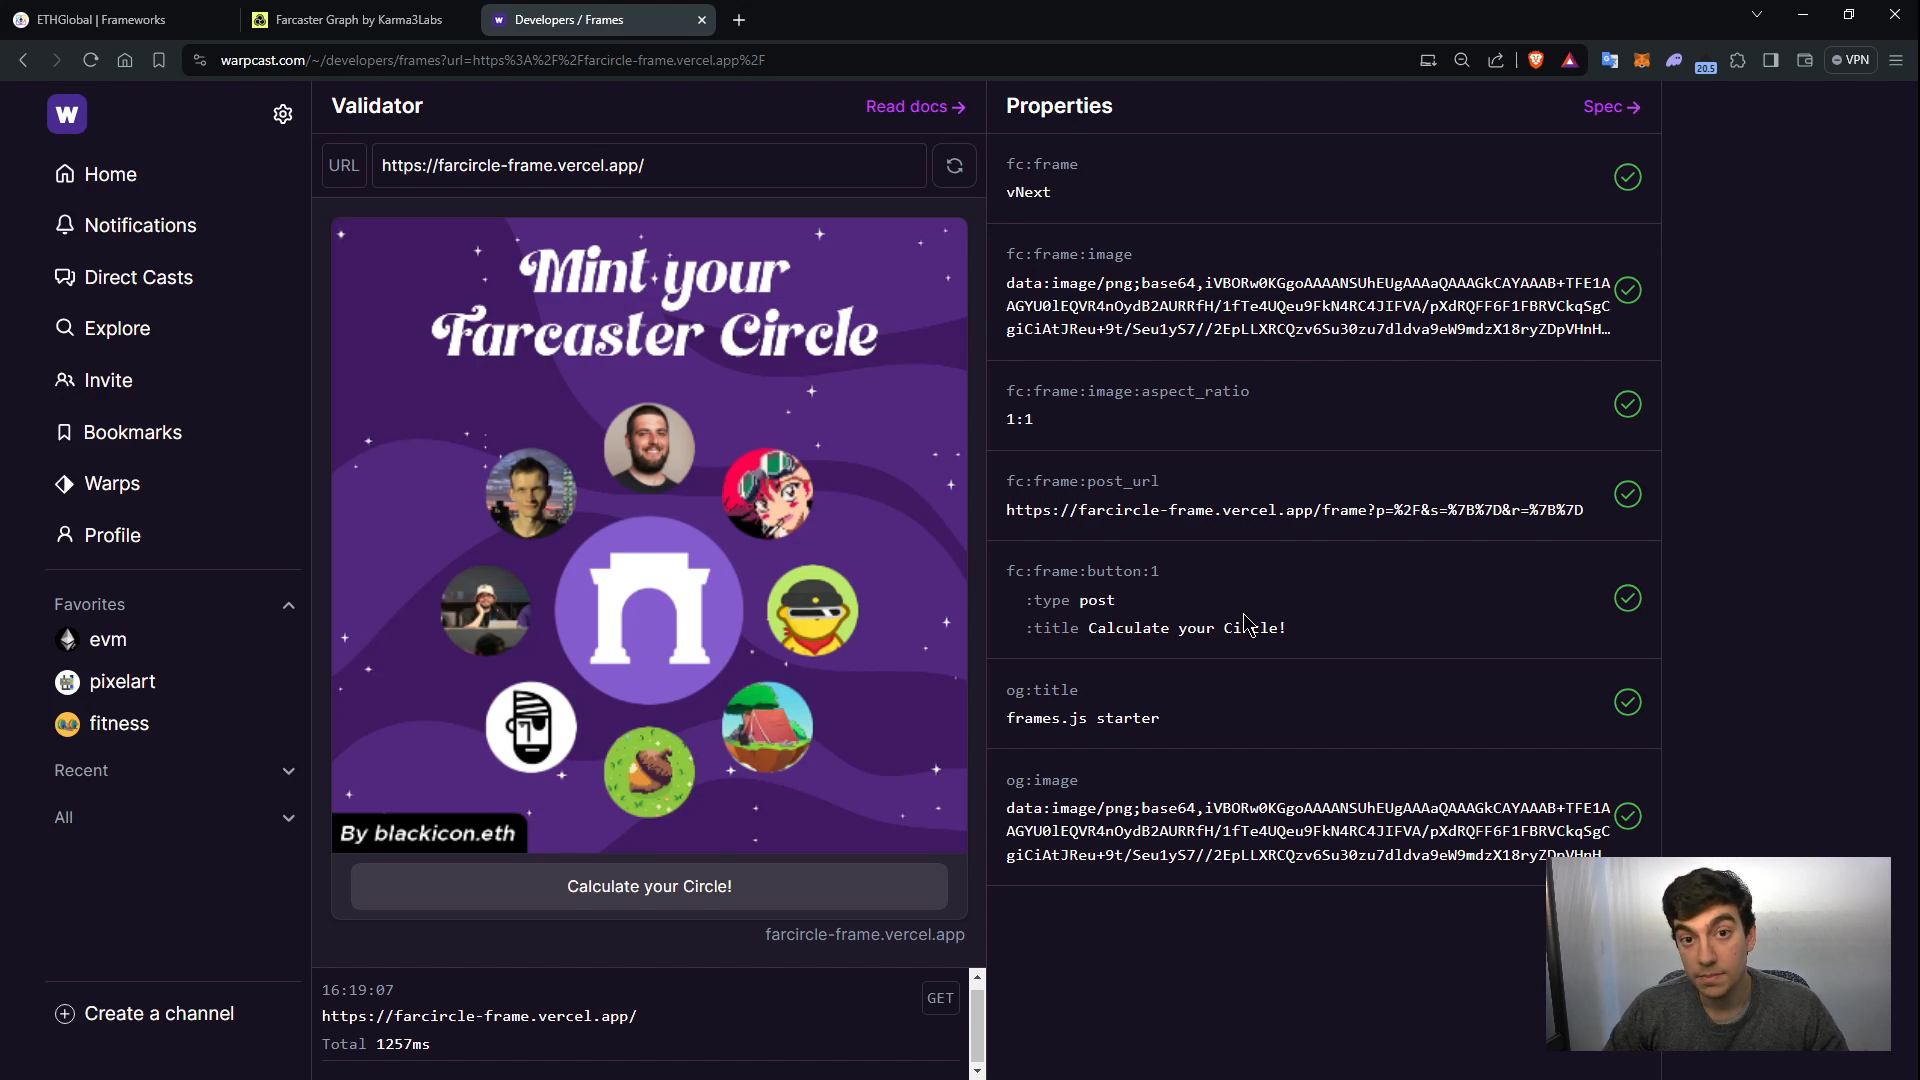The width and height of the screenshot is (1920, 1080).
Task: Open the evm favorite channel
Action: coord(91,639)
